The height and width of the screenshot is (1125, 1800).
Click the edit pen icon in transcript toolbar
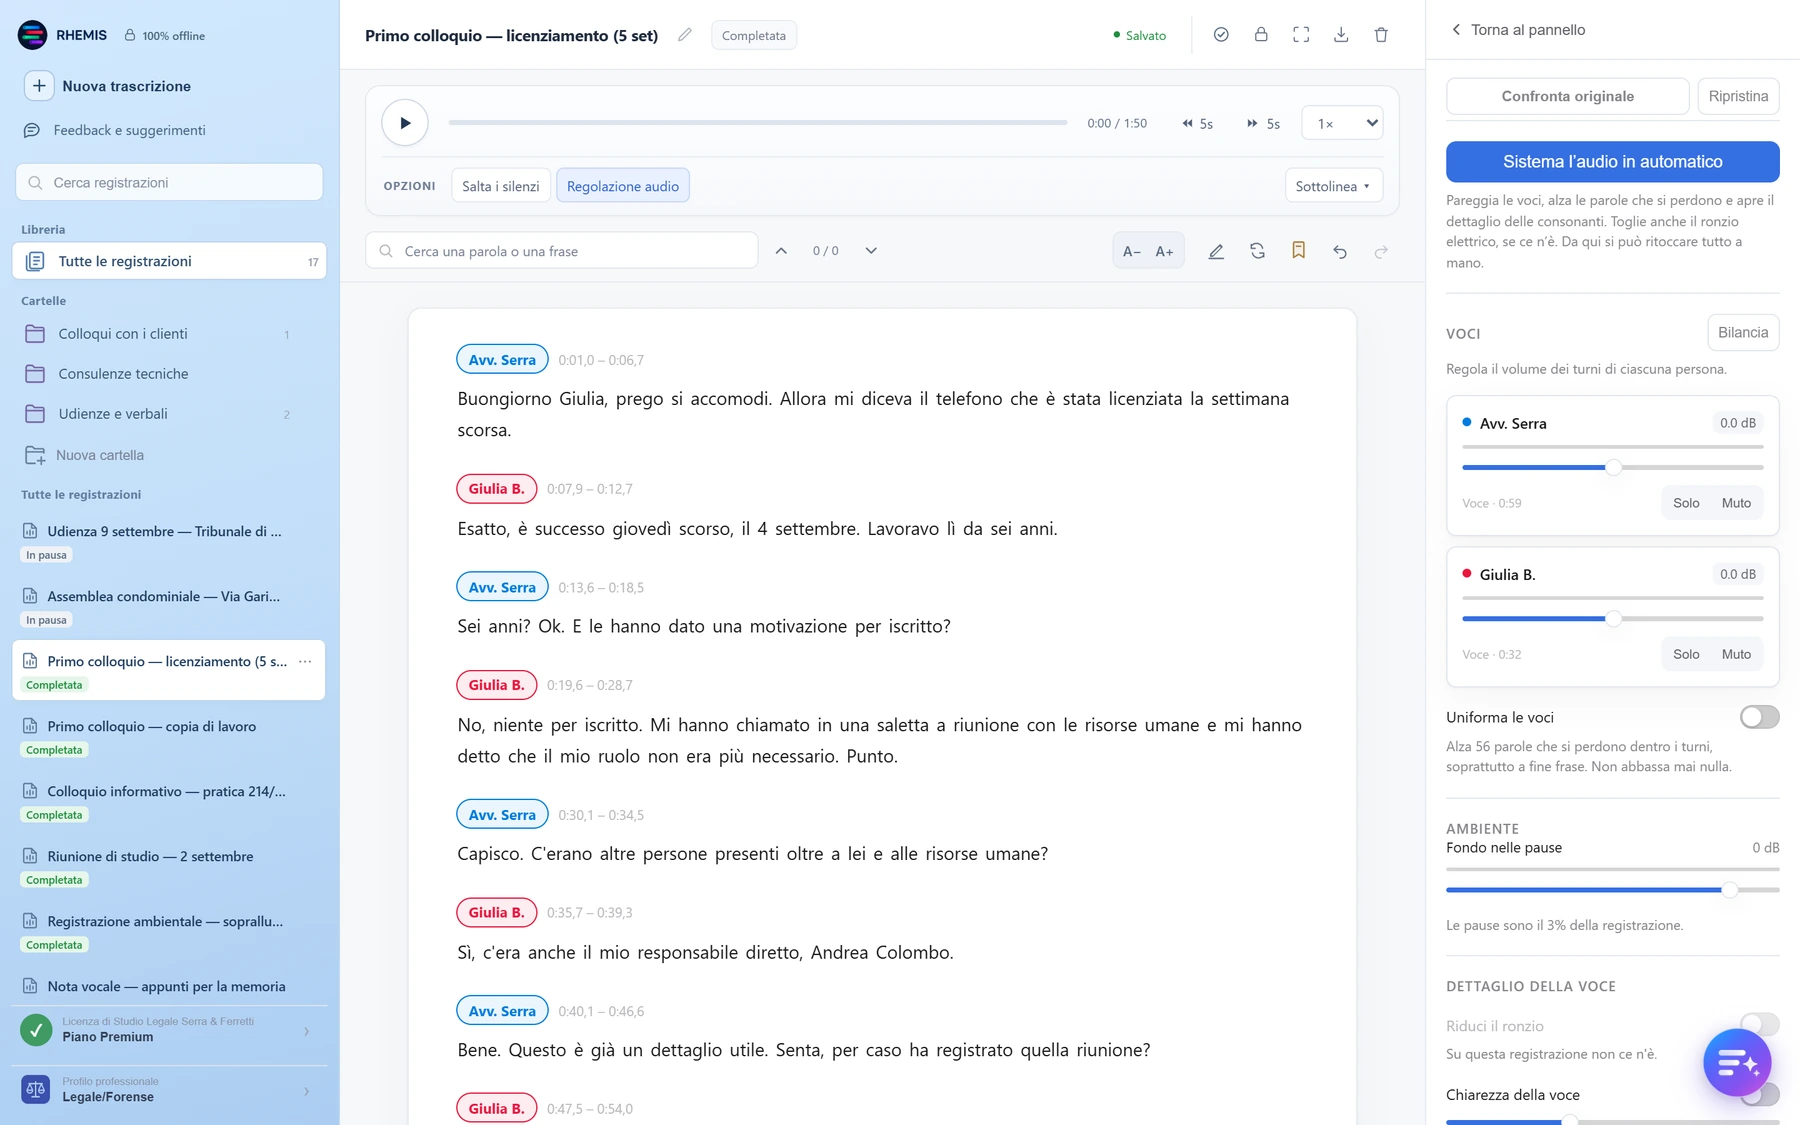pyautogui.click(x=1216, y=251)
